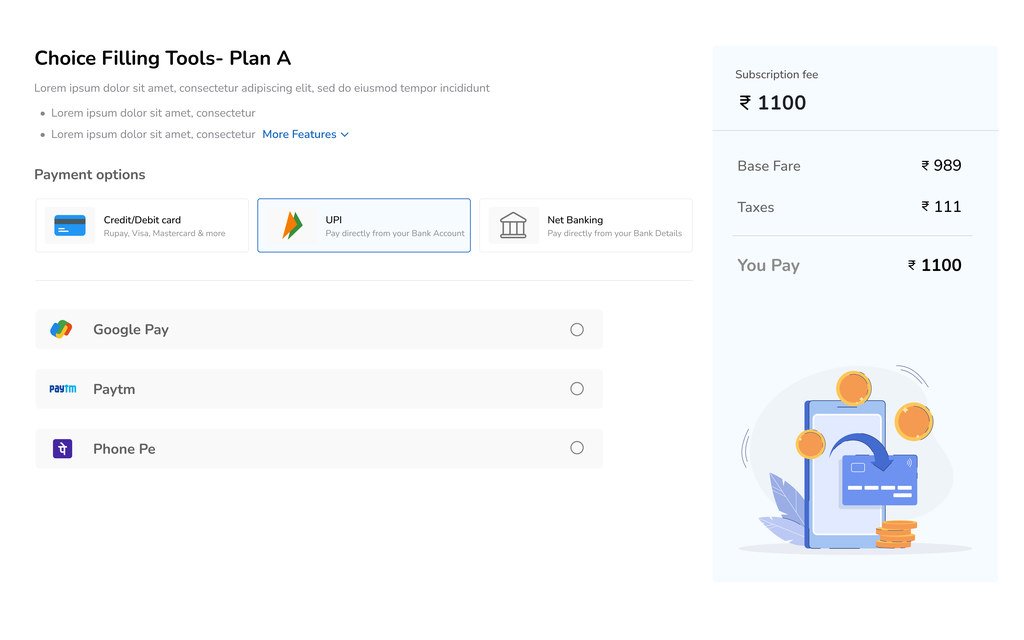This screenshot has width=1024, height=640.
Task: Click the ₹ 1100 subscription fee amount
Action: pyautogui.click(x=773, y=103)
